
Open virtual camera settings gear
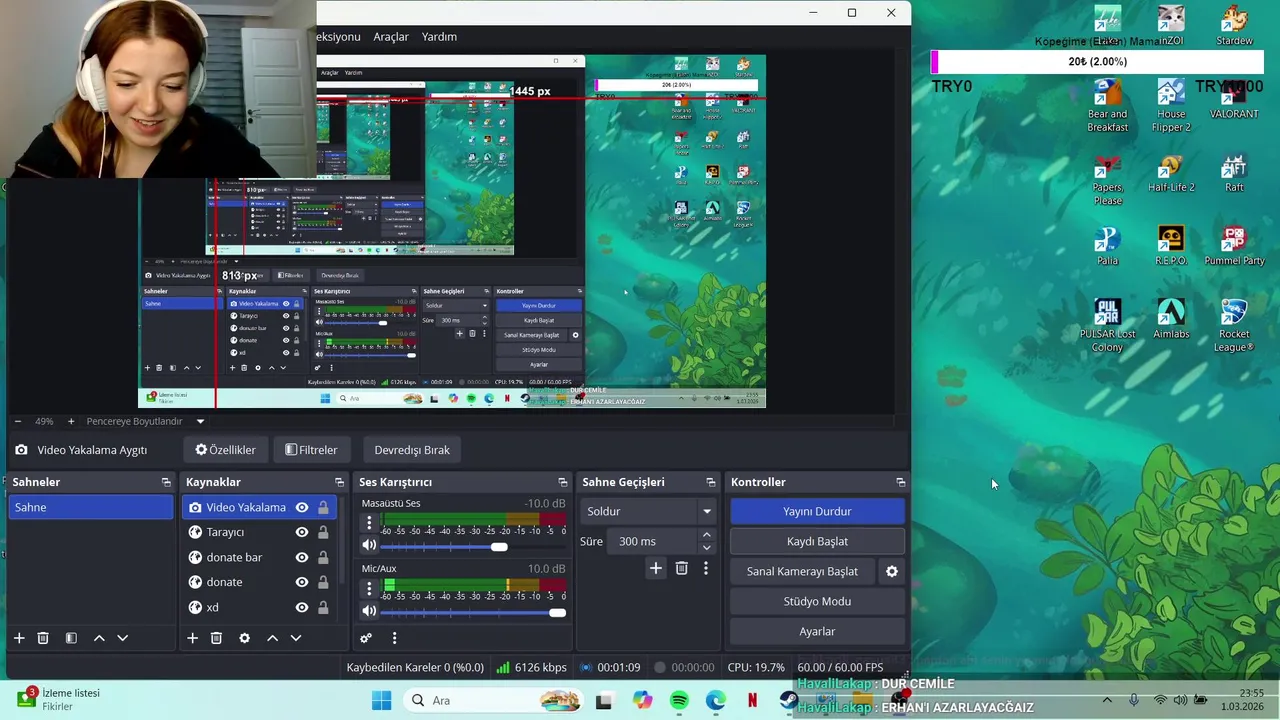pos(892,572)
